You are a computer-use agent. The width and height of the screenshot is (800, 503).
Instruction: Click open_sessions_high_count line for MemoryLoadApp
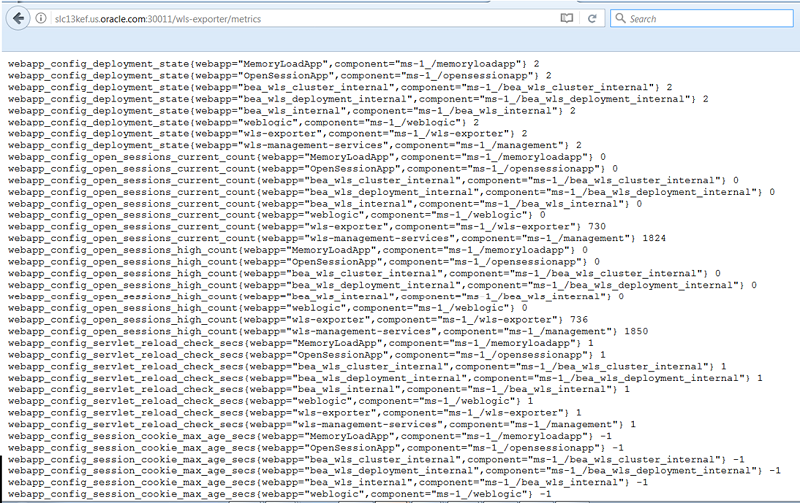[x=297, y=250]
